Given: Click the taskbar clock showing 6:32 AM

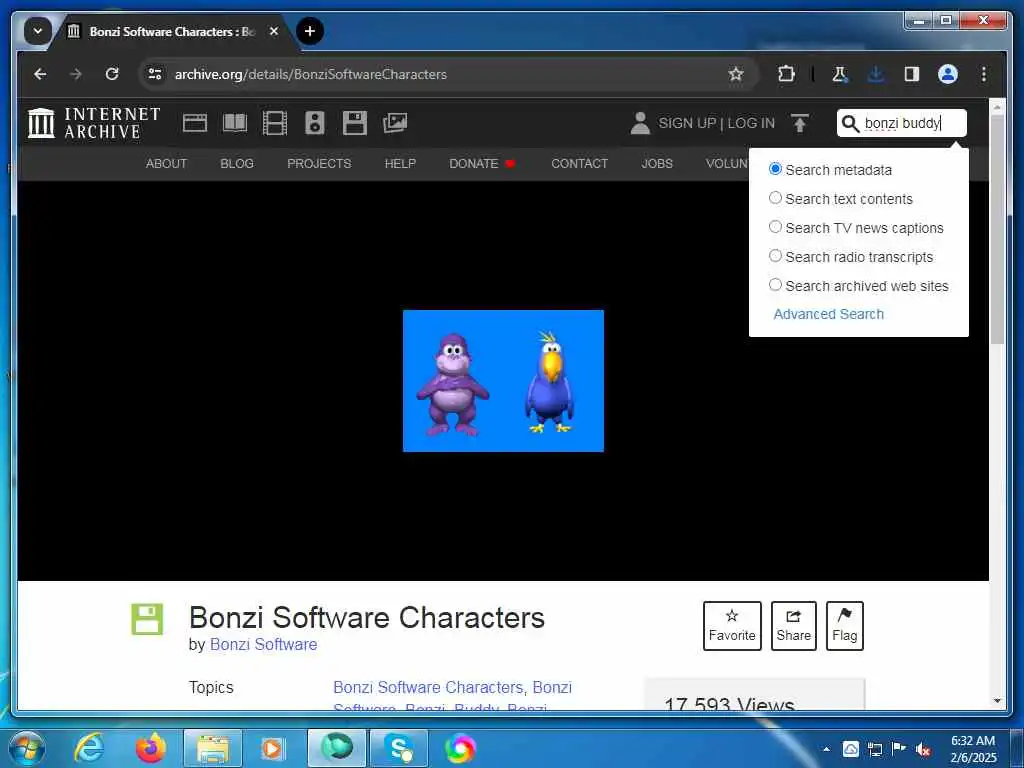Looking at the screenshot, I should point(973,749).
